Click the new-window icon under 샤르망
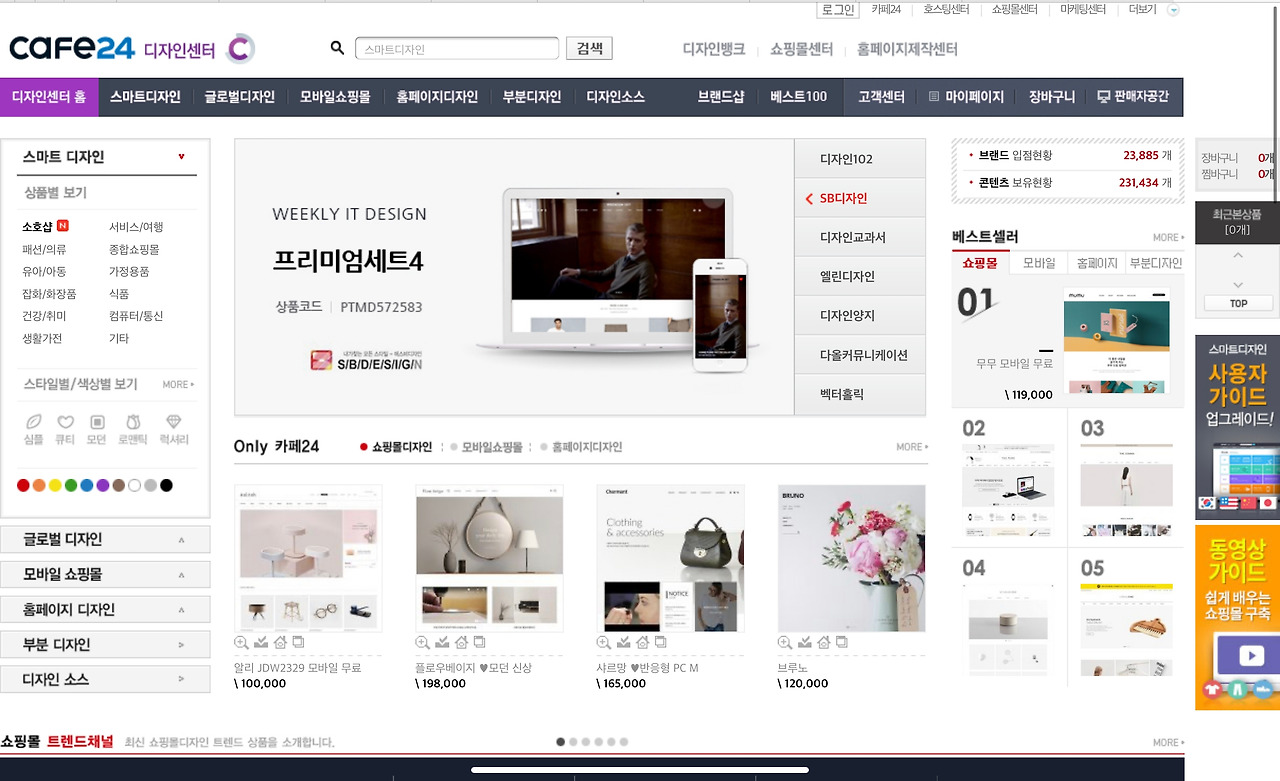 [661, 642]
